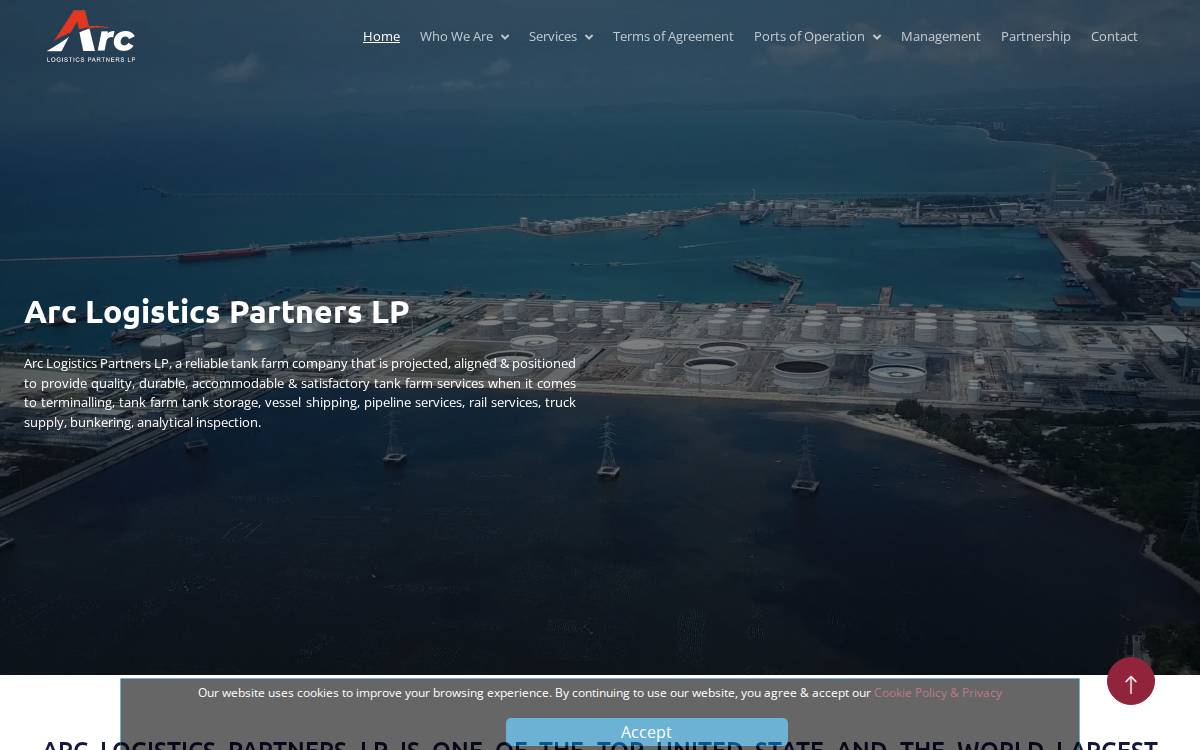
Task: Expand the Ports of Operation chevron
Action: point(877,37)
